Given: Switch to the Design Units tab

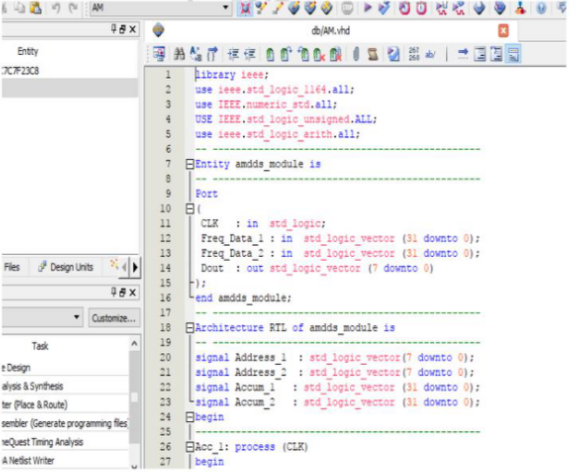Looking at the screenshot, I should coord(66,267).
